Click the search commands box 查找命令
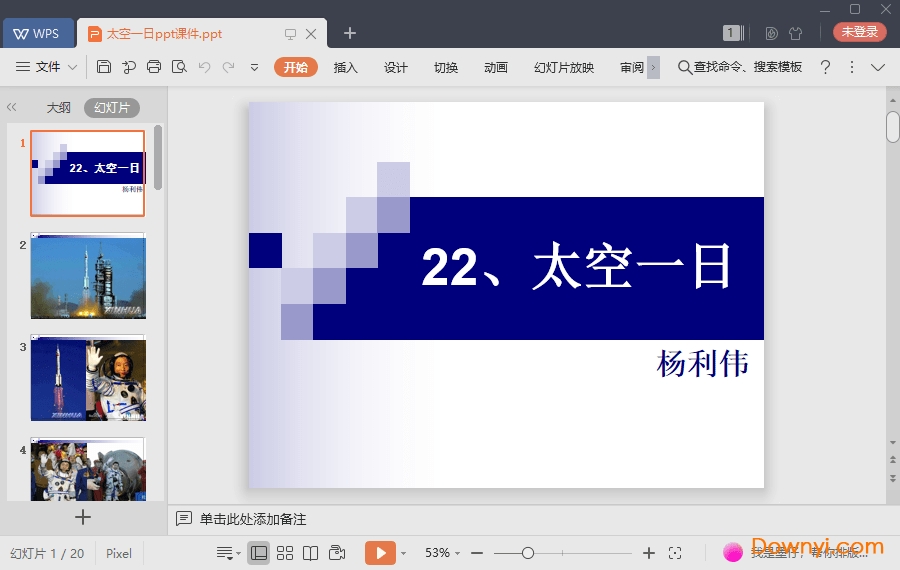Screen dimensions: 900x570 pyautogui.click(x=740, y=67)
